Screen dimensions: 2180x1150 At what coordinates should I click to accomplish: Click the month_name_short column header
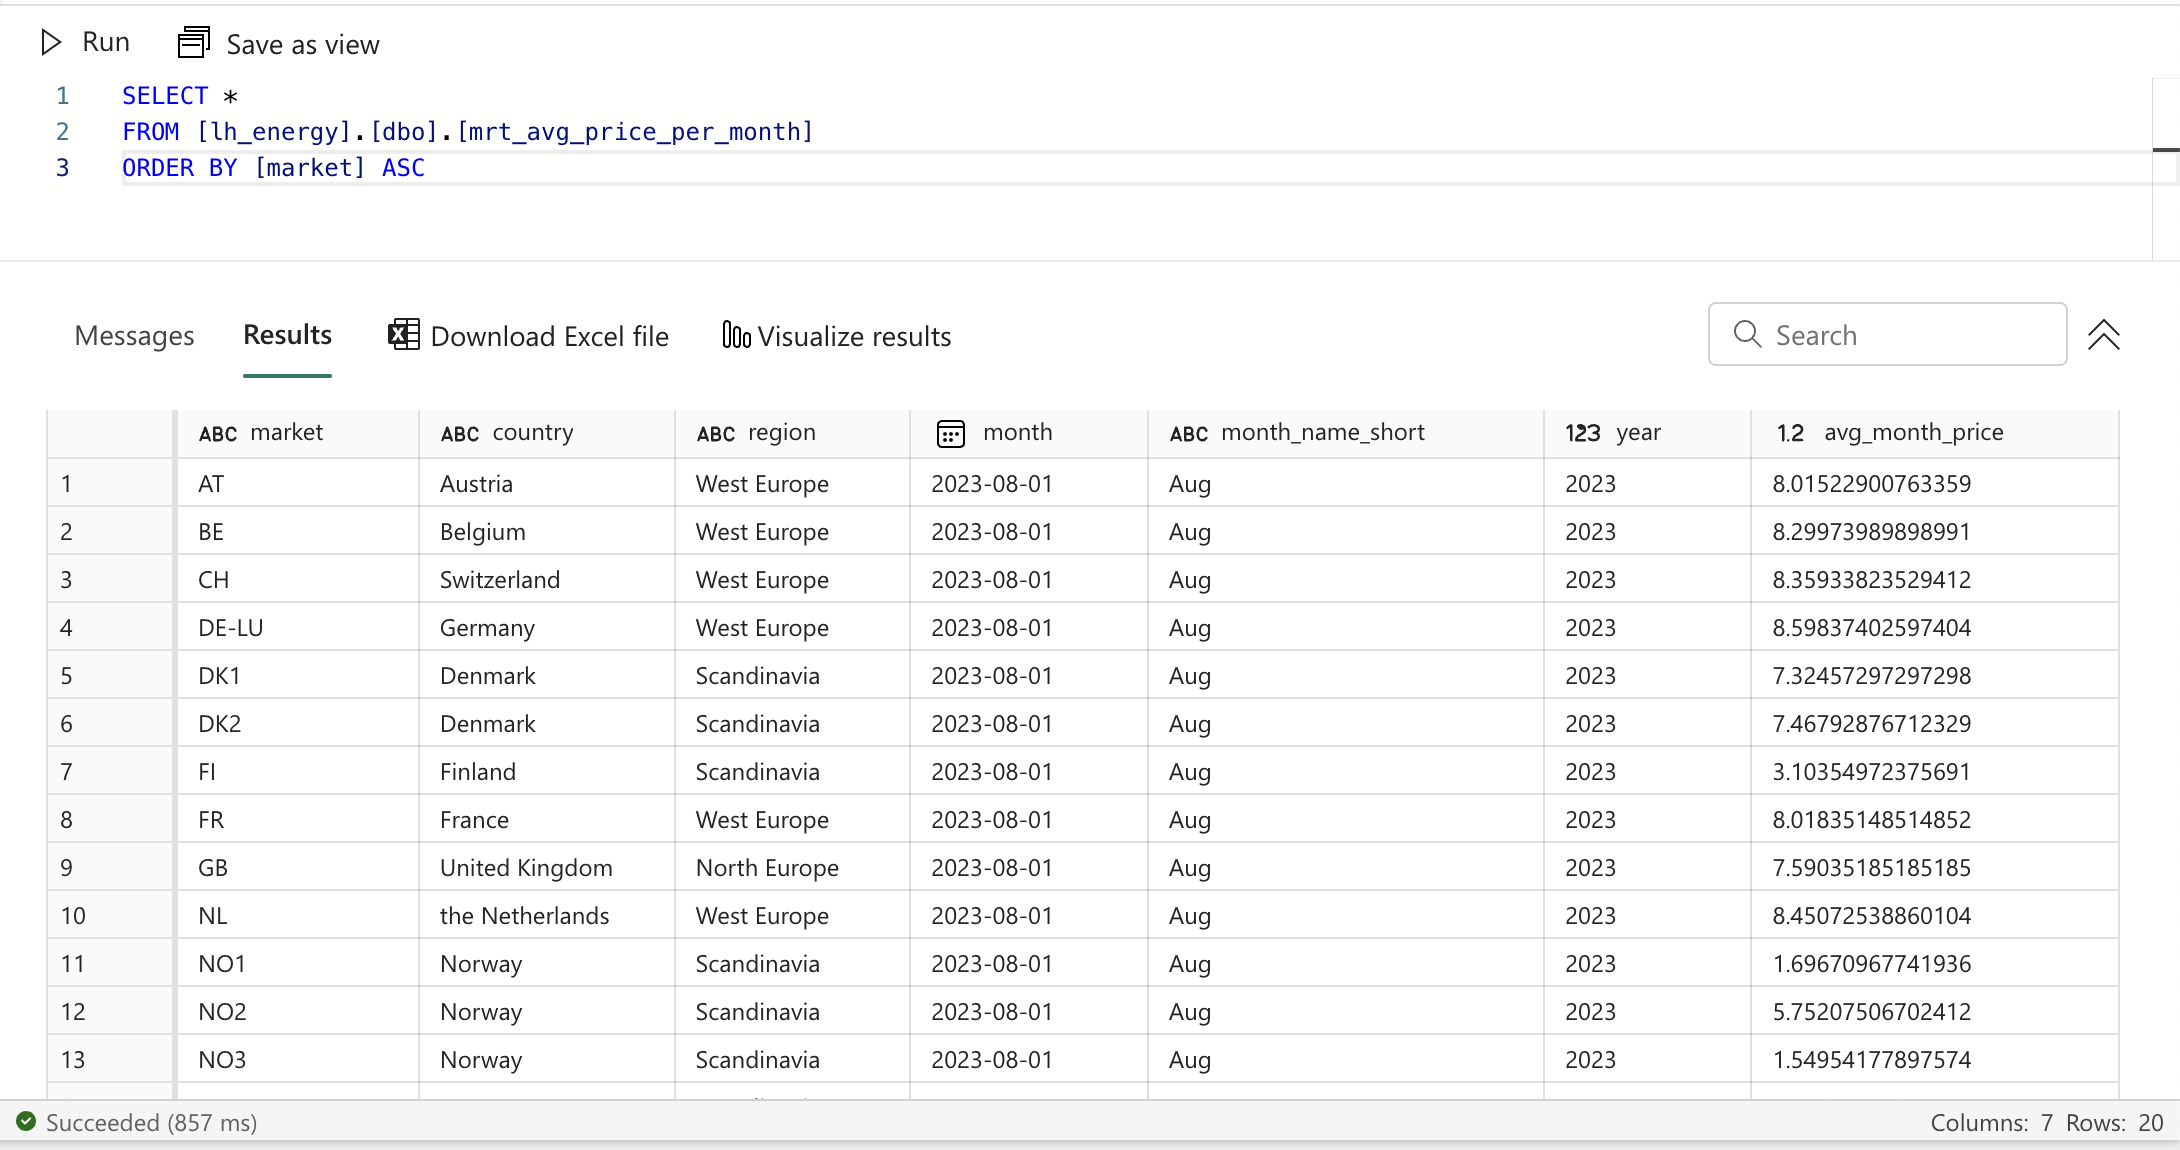1322,432
